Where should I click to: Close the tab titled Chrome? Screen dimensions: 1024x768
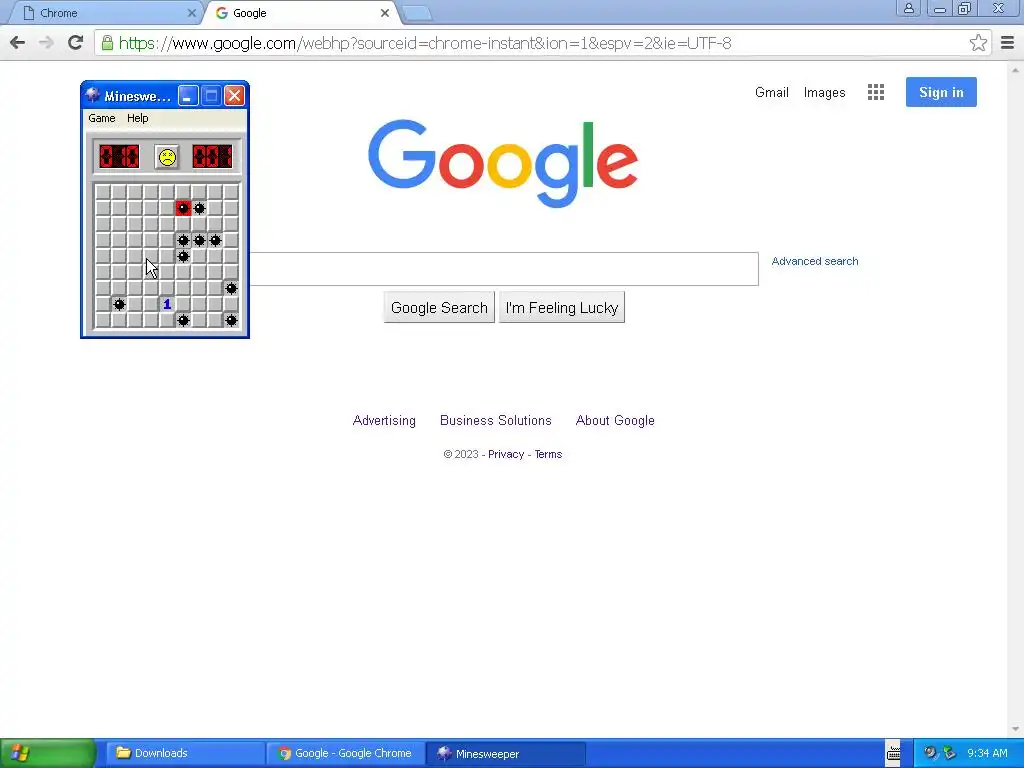click(191, 13)
